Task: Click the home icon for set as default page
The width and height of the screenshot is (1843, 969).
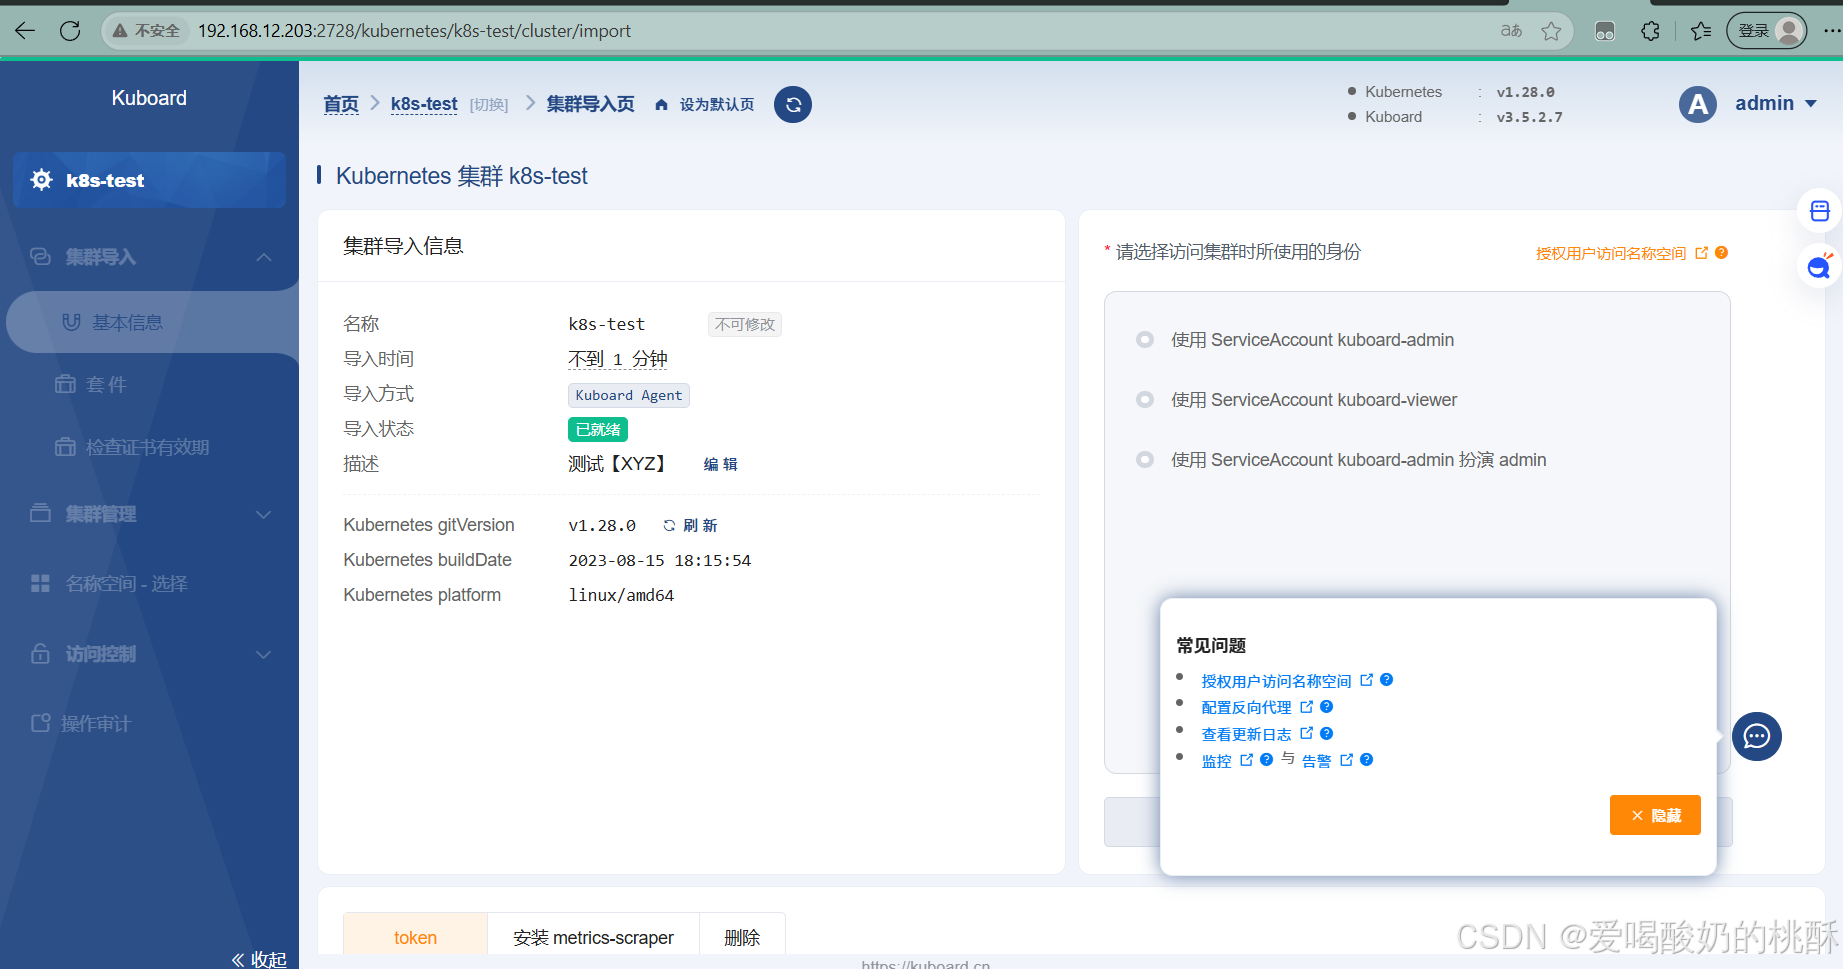Action: 661,105
